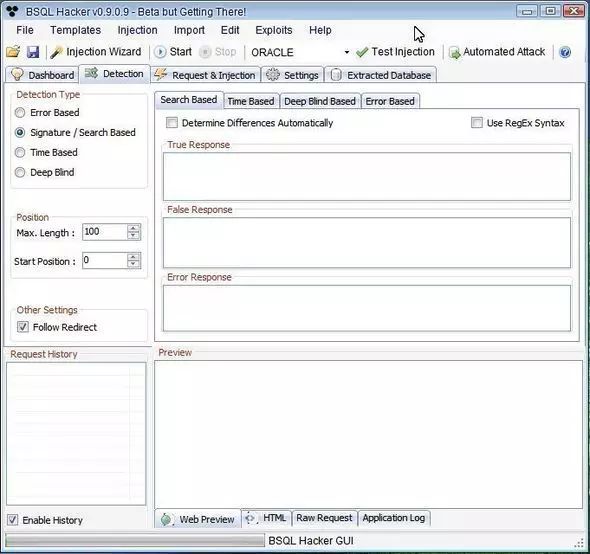Select Deep Blind detection radio button

click(20, 172)
